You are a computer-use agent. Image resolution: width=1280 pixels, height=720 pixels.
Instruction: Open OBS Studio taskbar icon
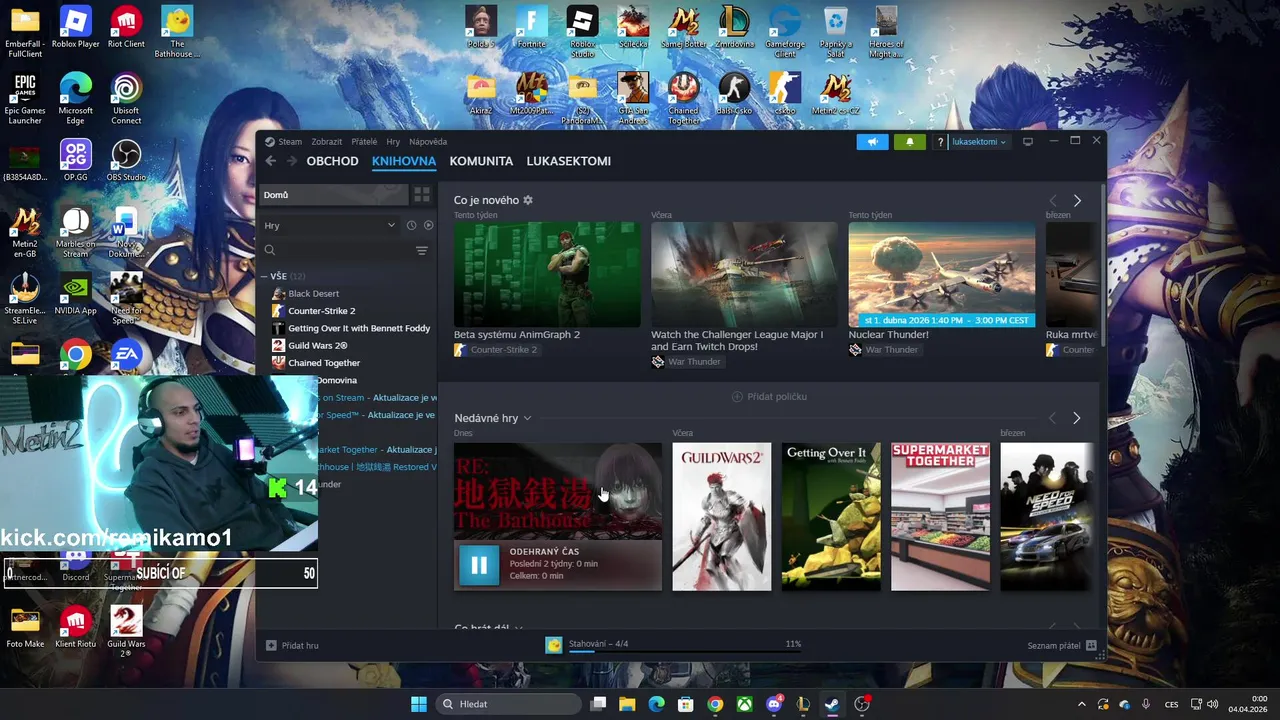click(862, 704)
